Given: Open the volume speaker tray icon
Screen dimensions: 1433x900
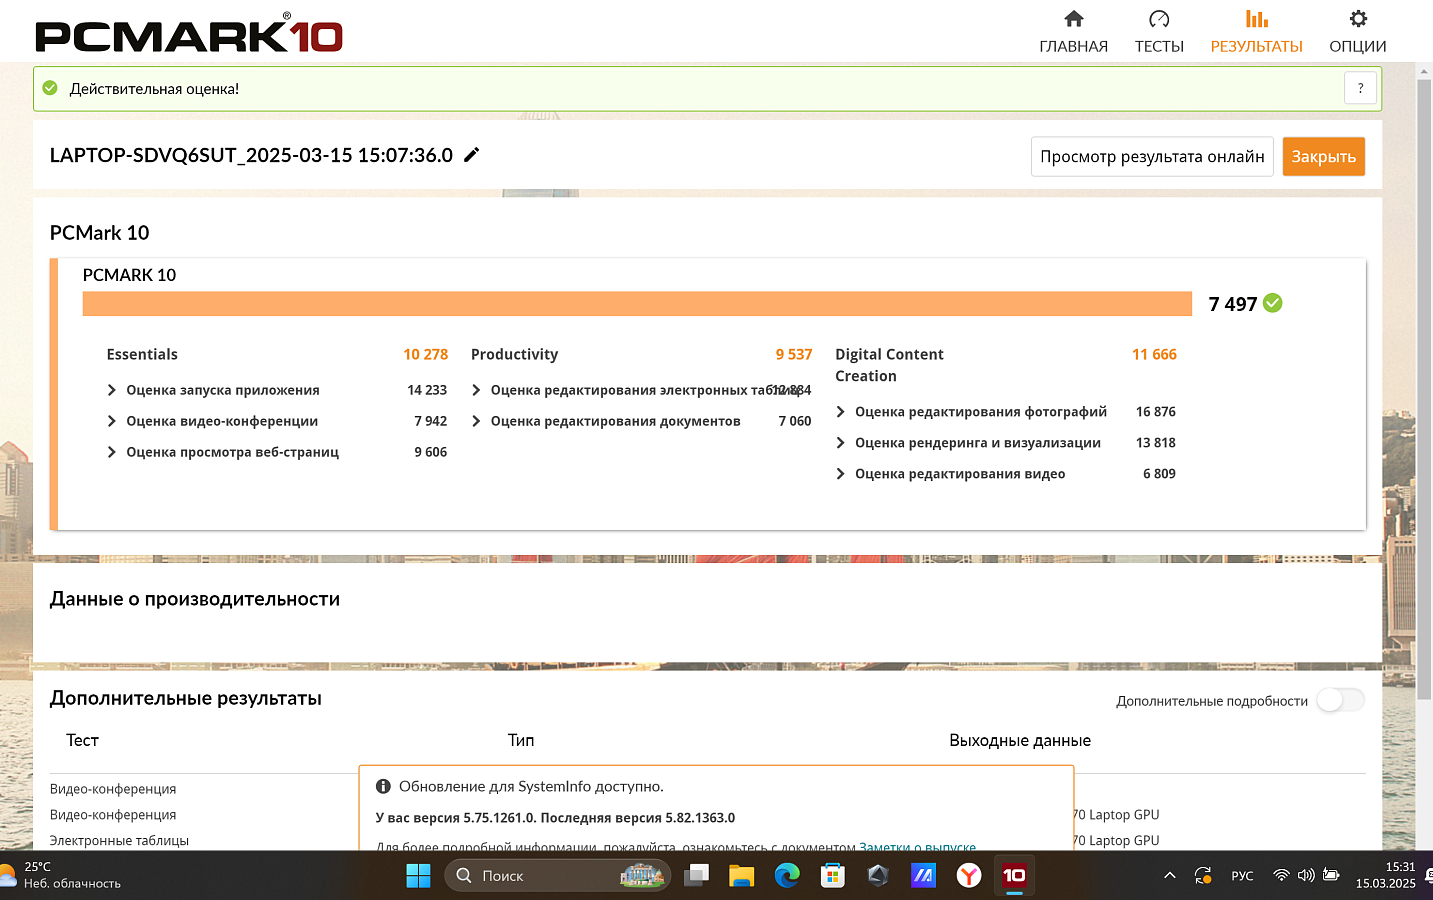Looking at the screenshot, I should (x=1306, y=875).
